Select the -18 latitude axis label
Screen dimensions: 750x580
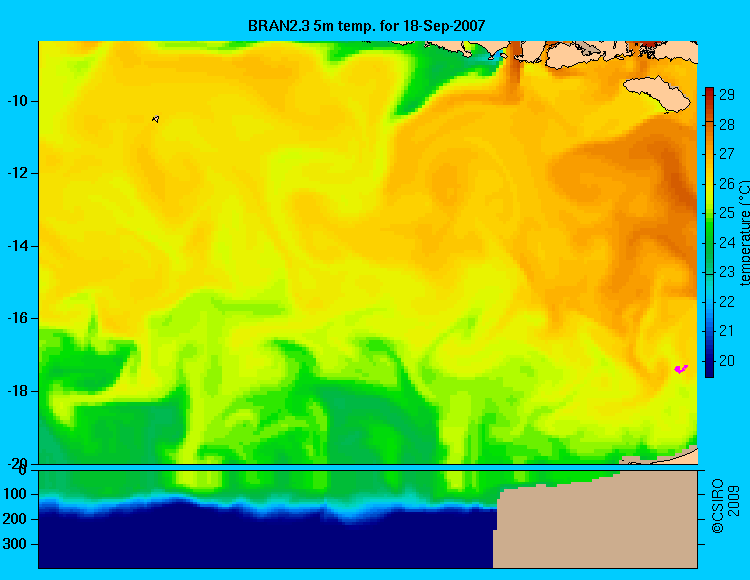(17, 391)
